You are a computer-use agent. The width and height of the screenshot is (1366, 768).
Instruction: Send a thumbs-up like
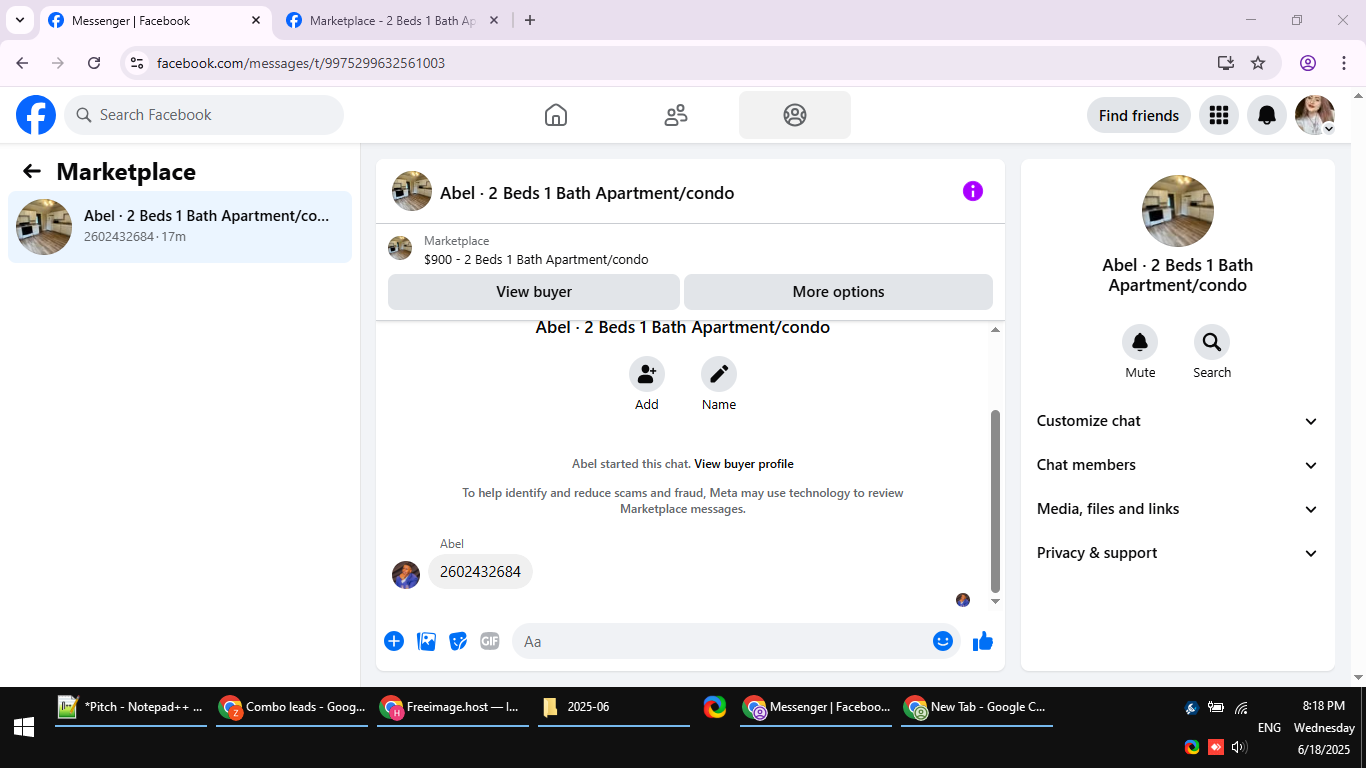tap(983, 641)
